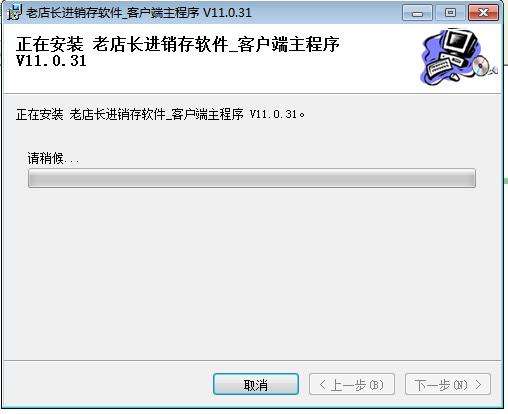The width and height of the screenshot is (508, 414).
Task: Click the computer monitor in the setup graphic
Action: point(459,43)
